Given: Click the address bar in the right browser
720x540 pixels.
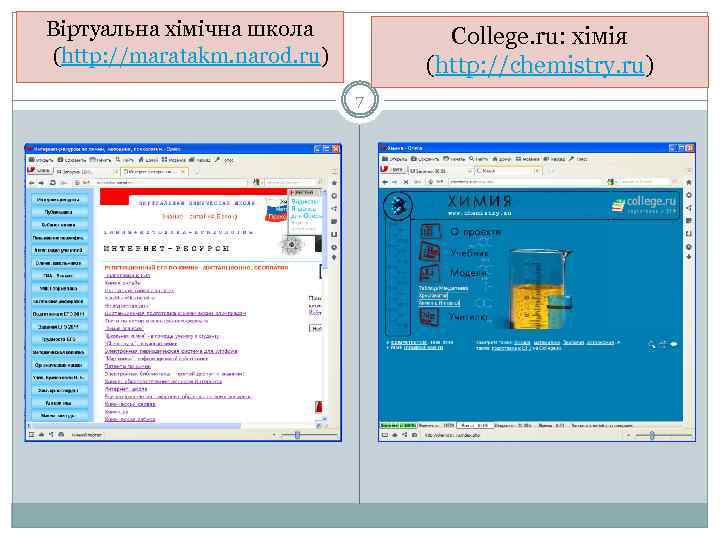Looking at the screenshot, I should [x=525, y=182].
